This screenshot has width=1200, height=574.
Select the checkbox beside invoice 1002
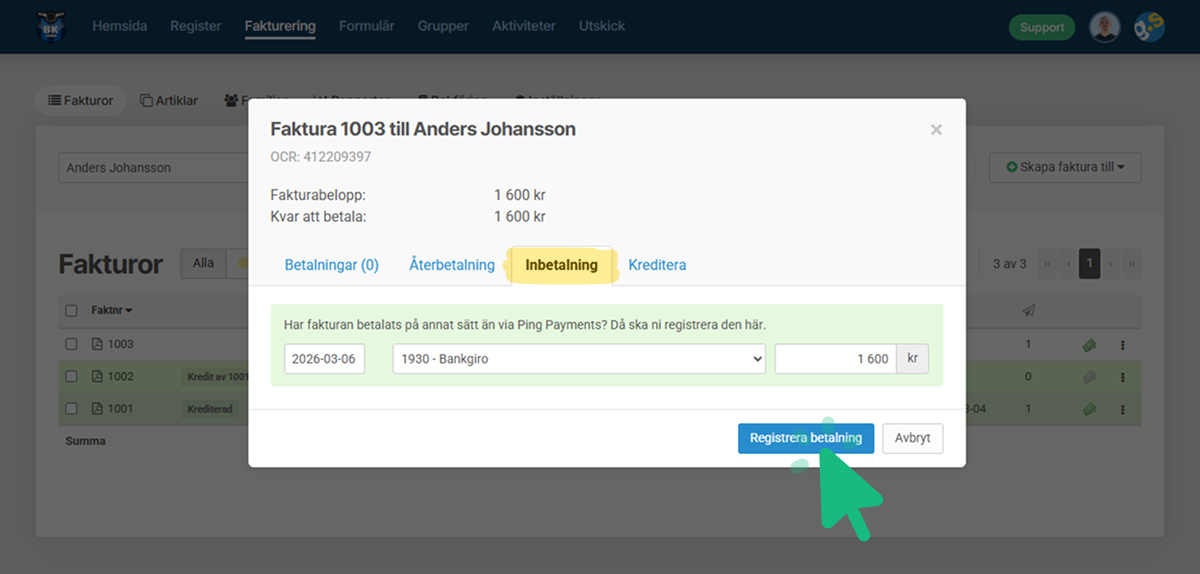pos(71,377)
